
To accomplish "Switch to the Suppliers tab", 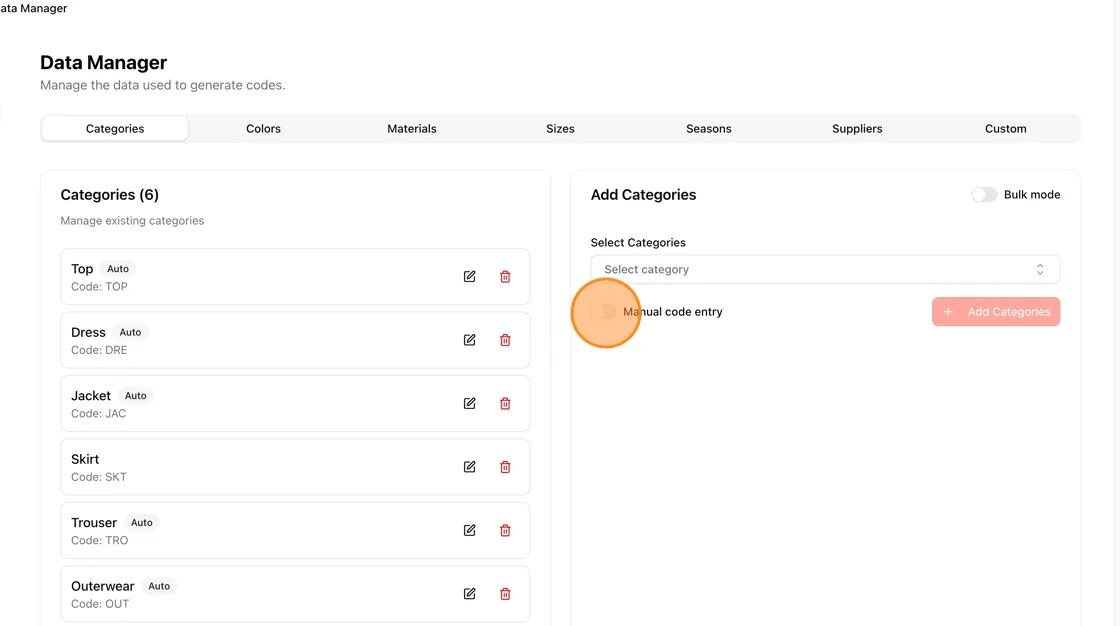I will point(857,129).
